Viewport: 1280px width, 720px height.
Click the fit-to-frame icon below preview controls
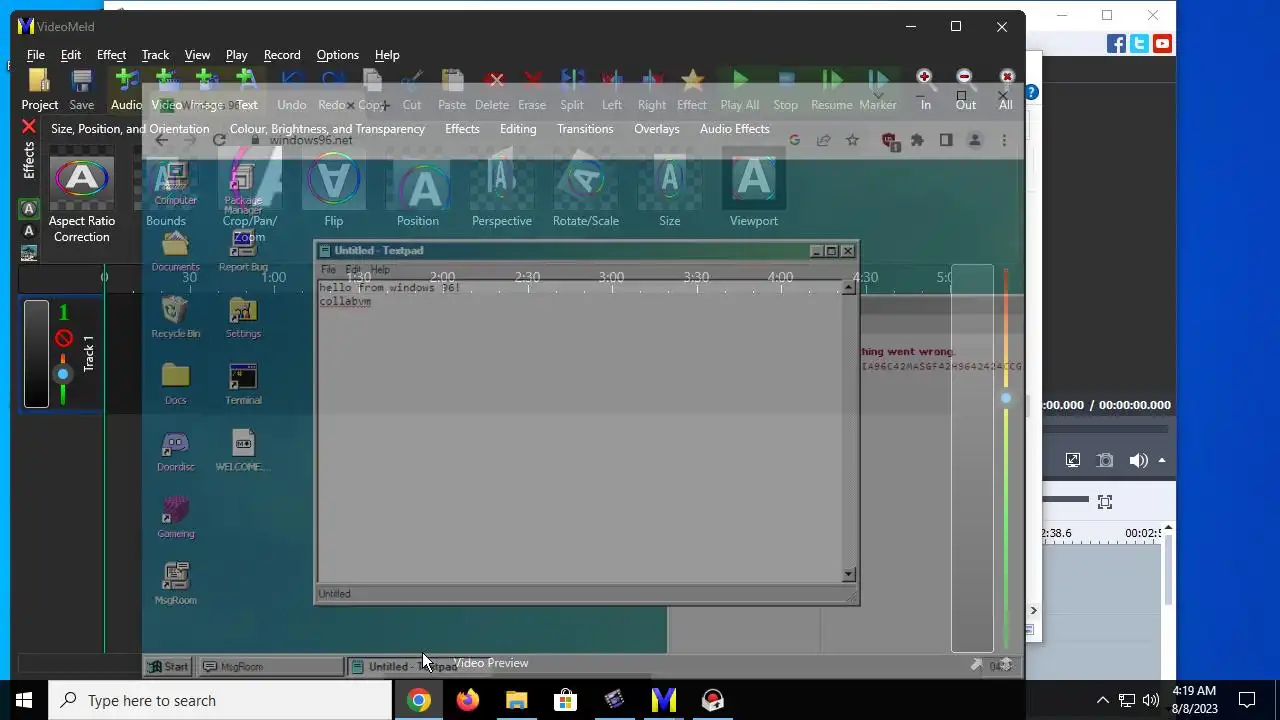point(1105,502)
